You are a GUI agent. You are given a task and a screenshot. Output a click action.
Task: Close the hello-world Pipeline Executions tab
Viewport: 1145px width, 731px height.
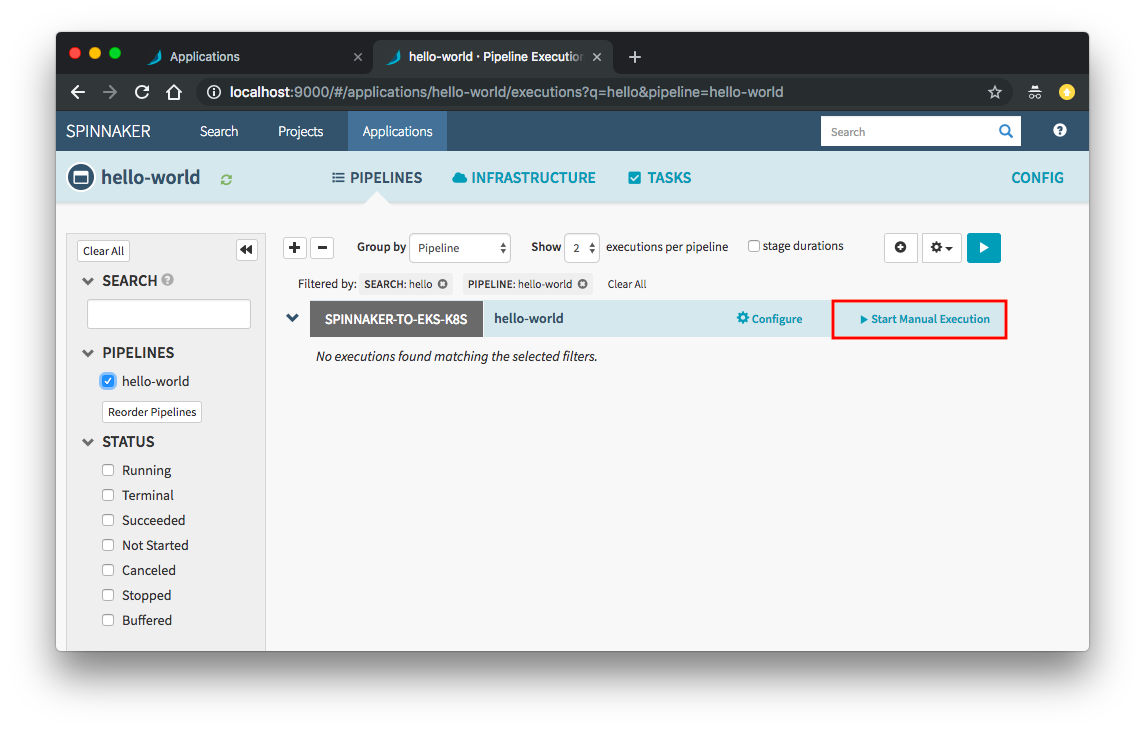pos(597,57)
